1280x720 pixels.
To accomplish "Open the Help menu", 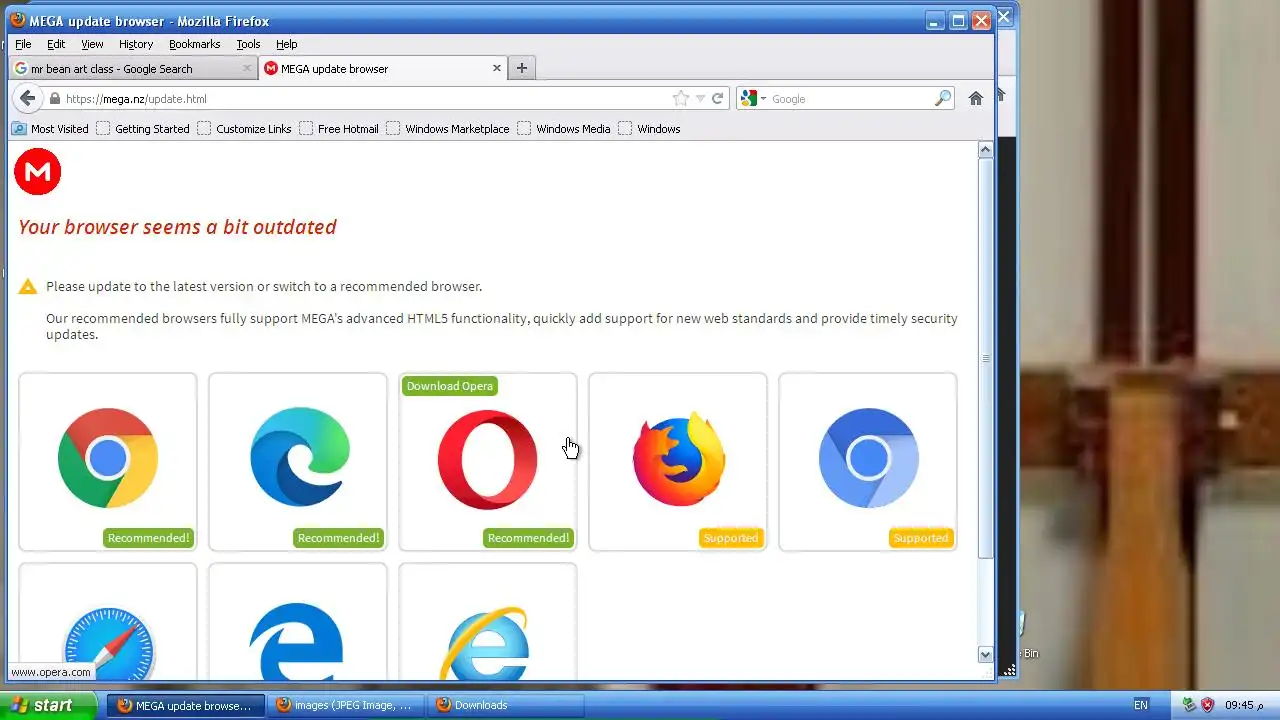I will [287, 44].
